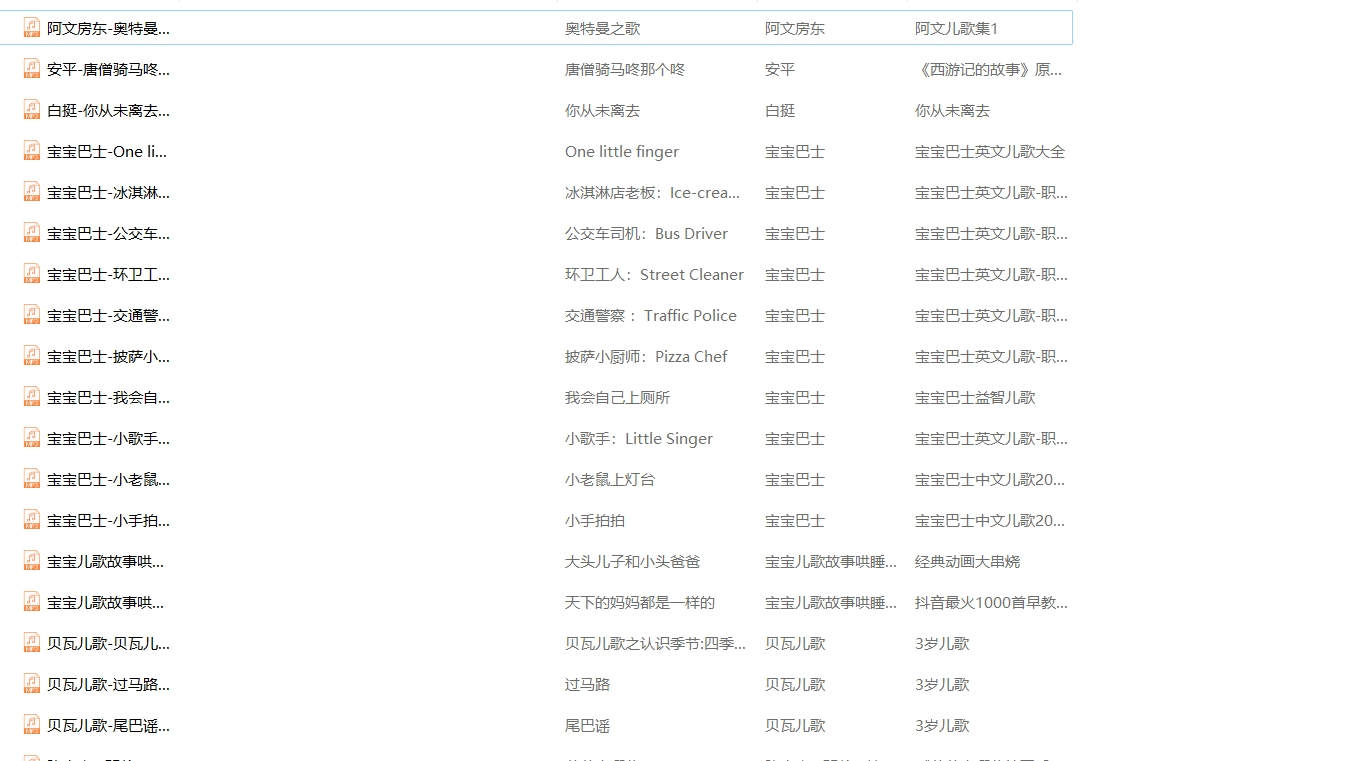Select the audio icon for 贝瓦儿歌-尾巴谣
The height and width of the screenshot is (761, 1345).
click(32, 725)
